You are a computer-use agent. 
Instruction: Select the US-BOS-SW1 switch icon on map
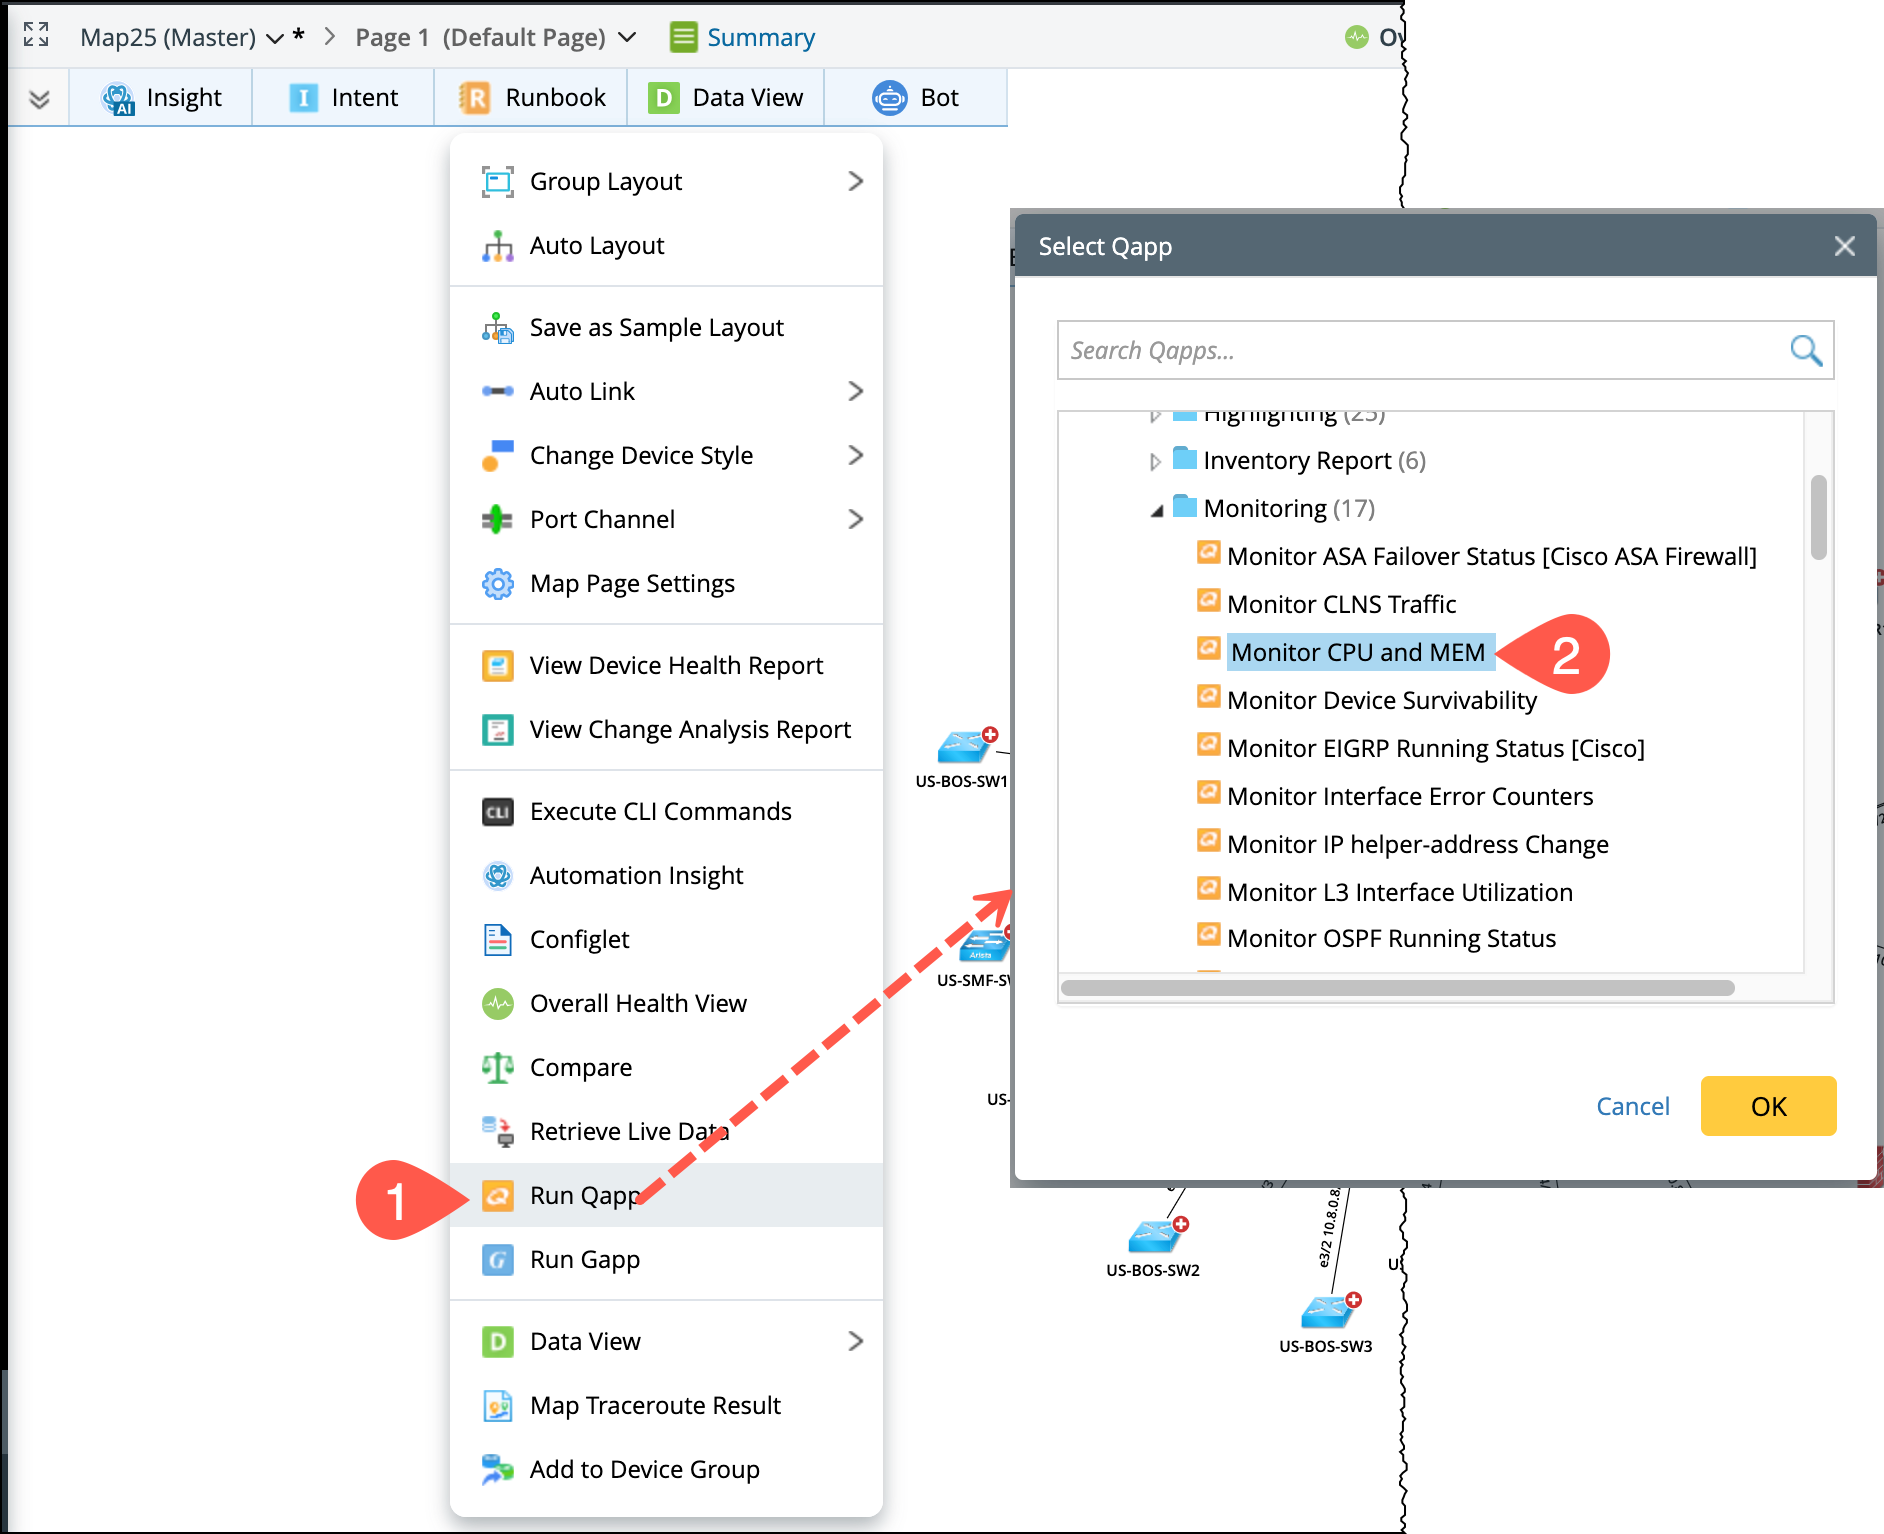(966, 746)
